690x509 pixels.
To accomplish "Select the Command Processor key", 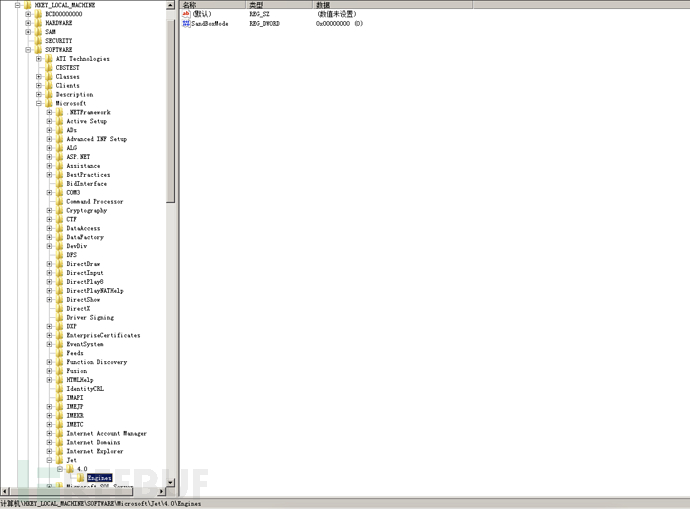I will pos(94,202).
